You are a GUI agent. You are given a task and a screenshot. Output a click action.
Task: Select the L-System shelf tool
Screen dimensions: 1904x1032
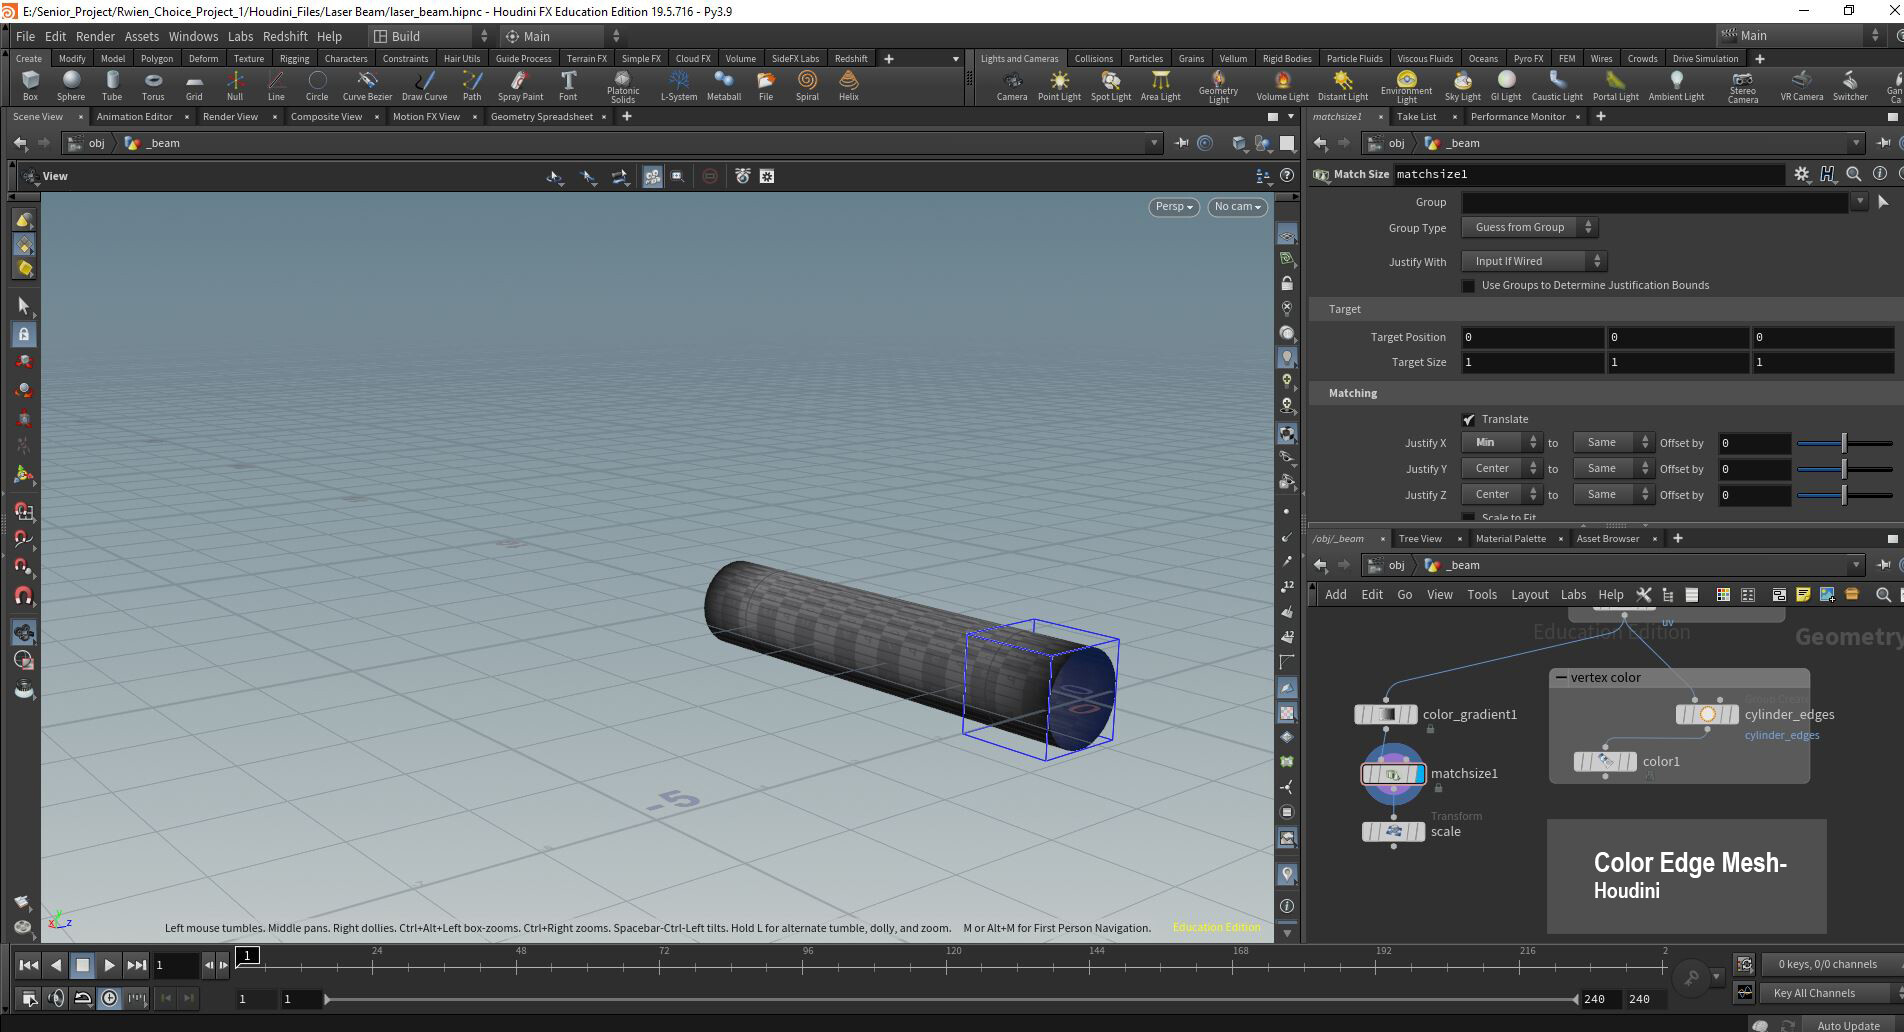click(x=678, y=84)
